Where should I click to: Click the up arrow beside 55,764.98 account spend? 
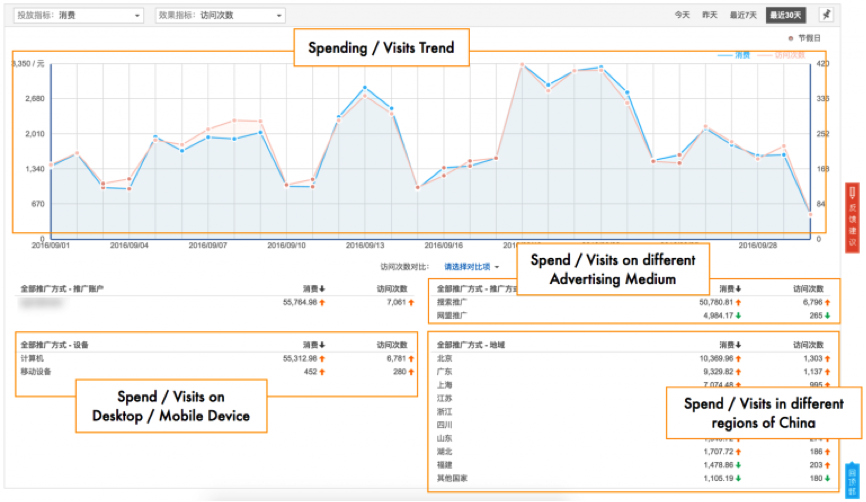point(323,301)
